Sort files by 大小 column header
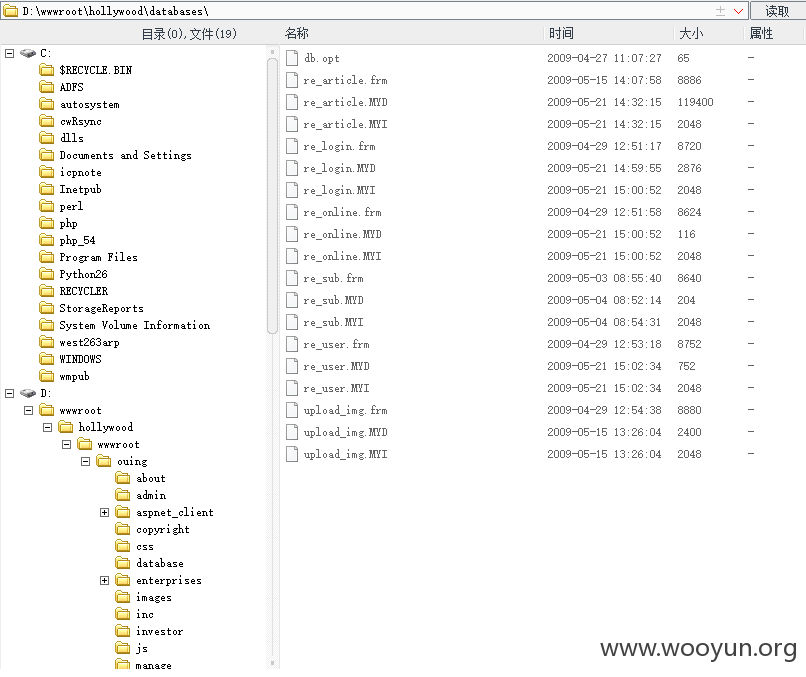This screenshot has width=806, height=677. tap(691, 33)
